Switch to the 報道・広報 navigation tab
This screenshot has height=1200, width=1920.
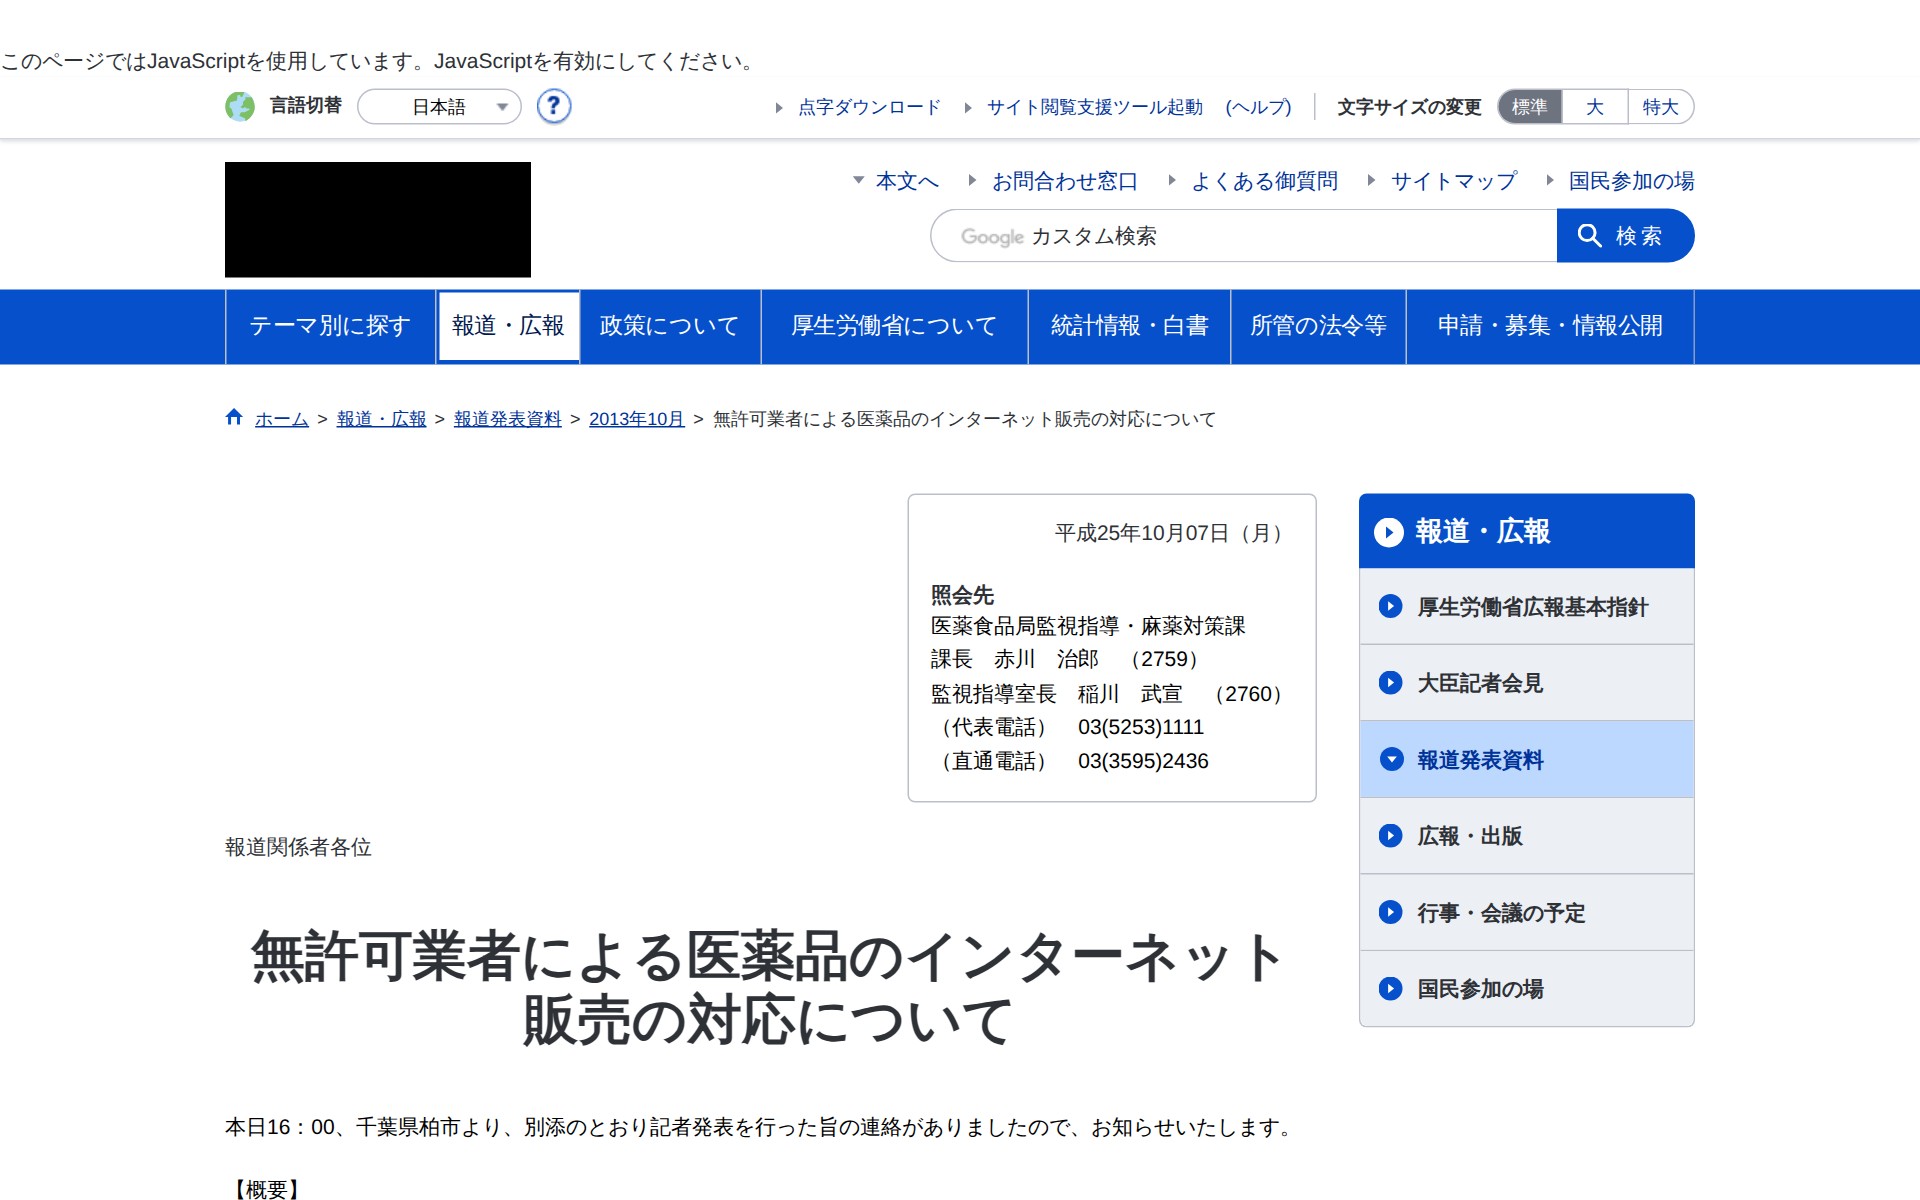[x=508, y=326]
